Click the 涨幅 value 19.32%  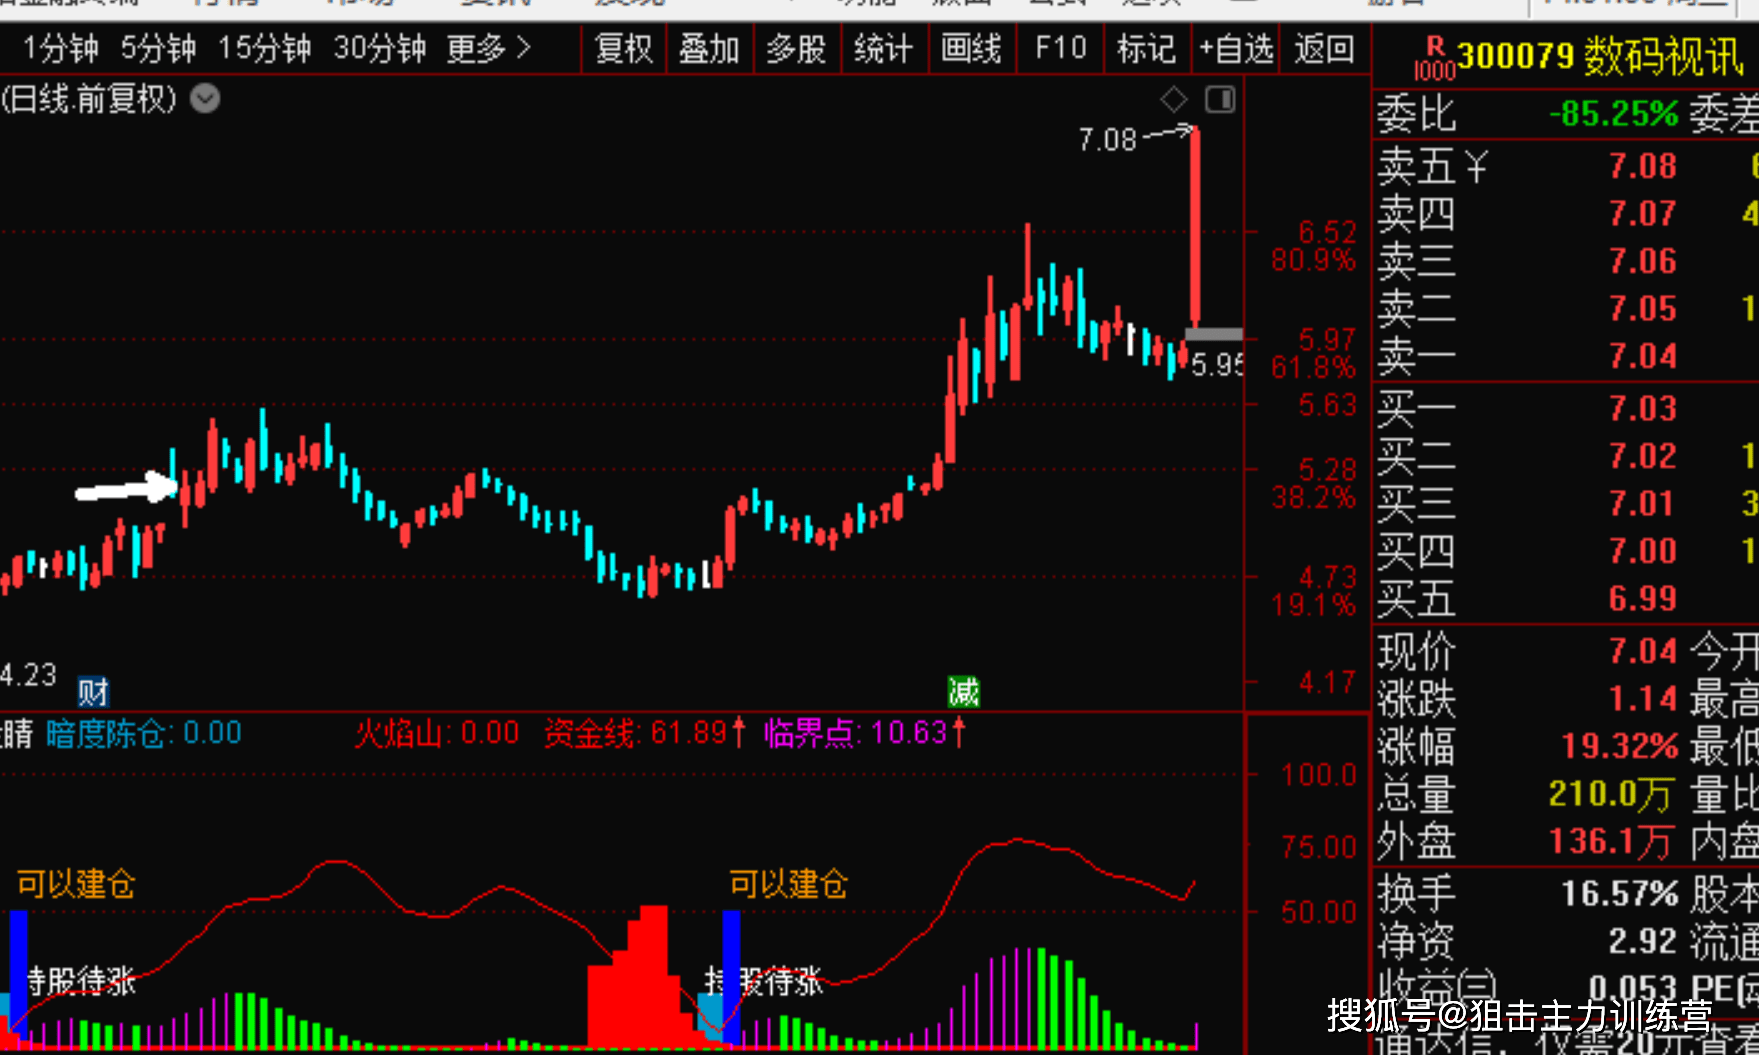click(x=1620, y=746)
